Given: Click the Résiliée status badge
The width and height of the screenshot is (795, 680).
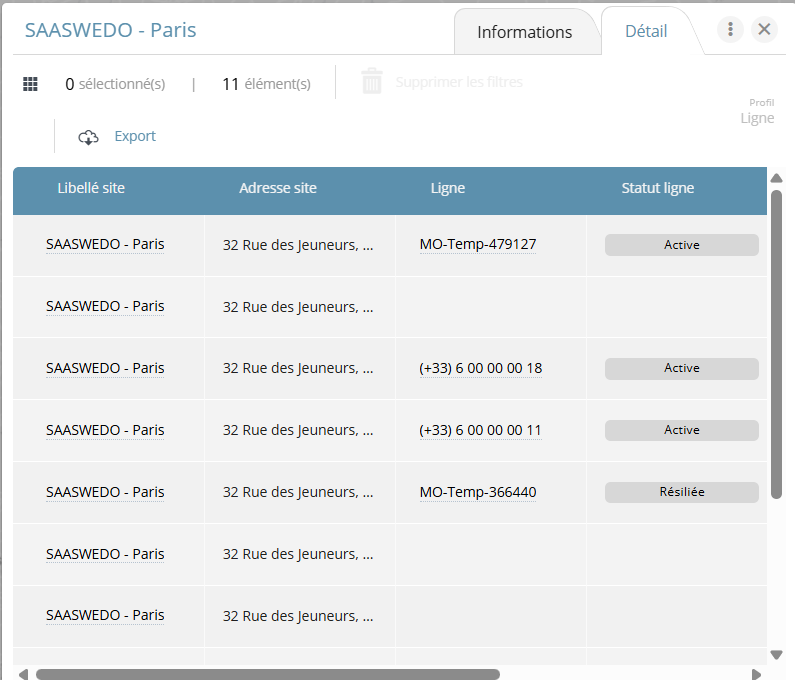Looking at the screenshot, I should pyautogui.click(x=681, y=492).
